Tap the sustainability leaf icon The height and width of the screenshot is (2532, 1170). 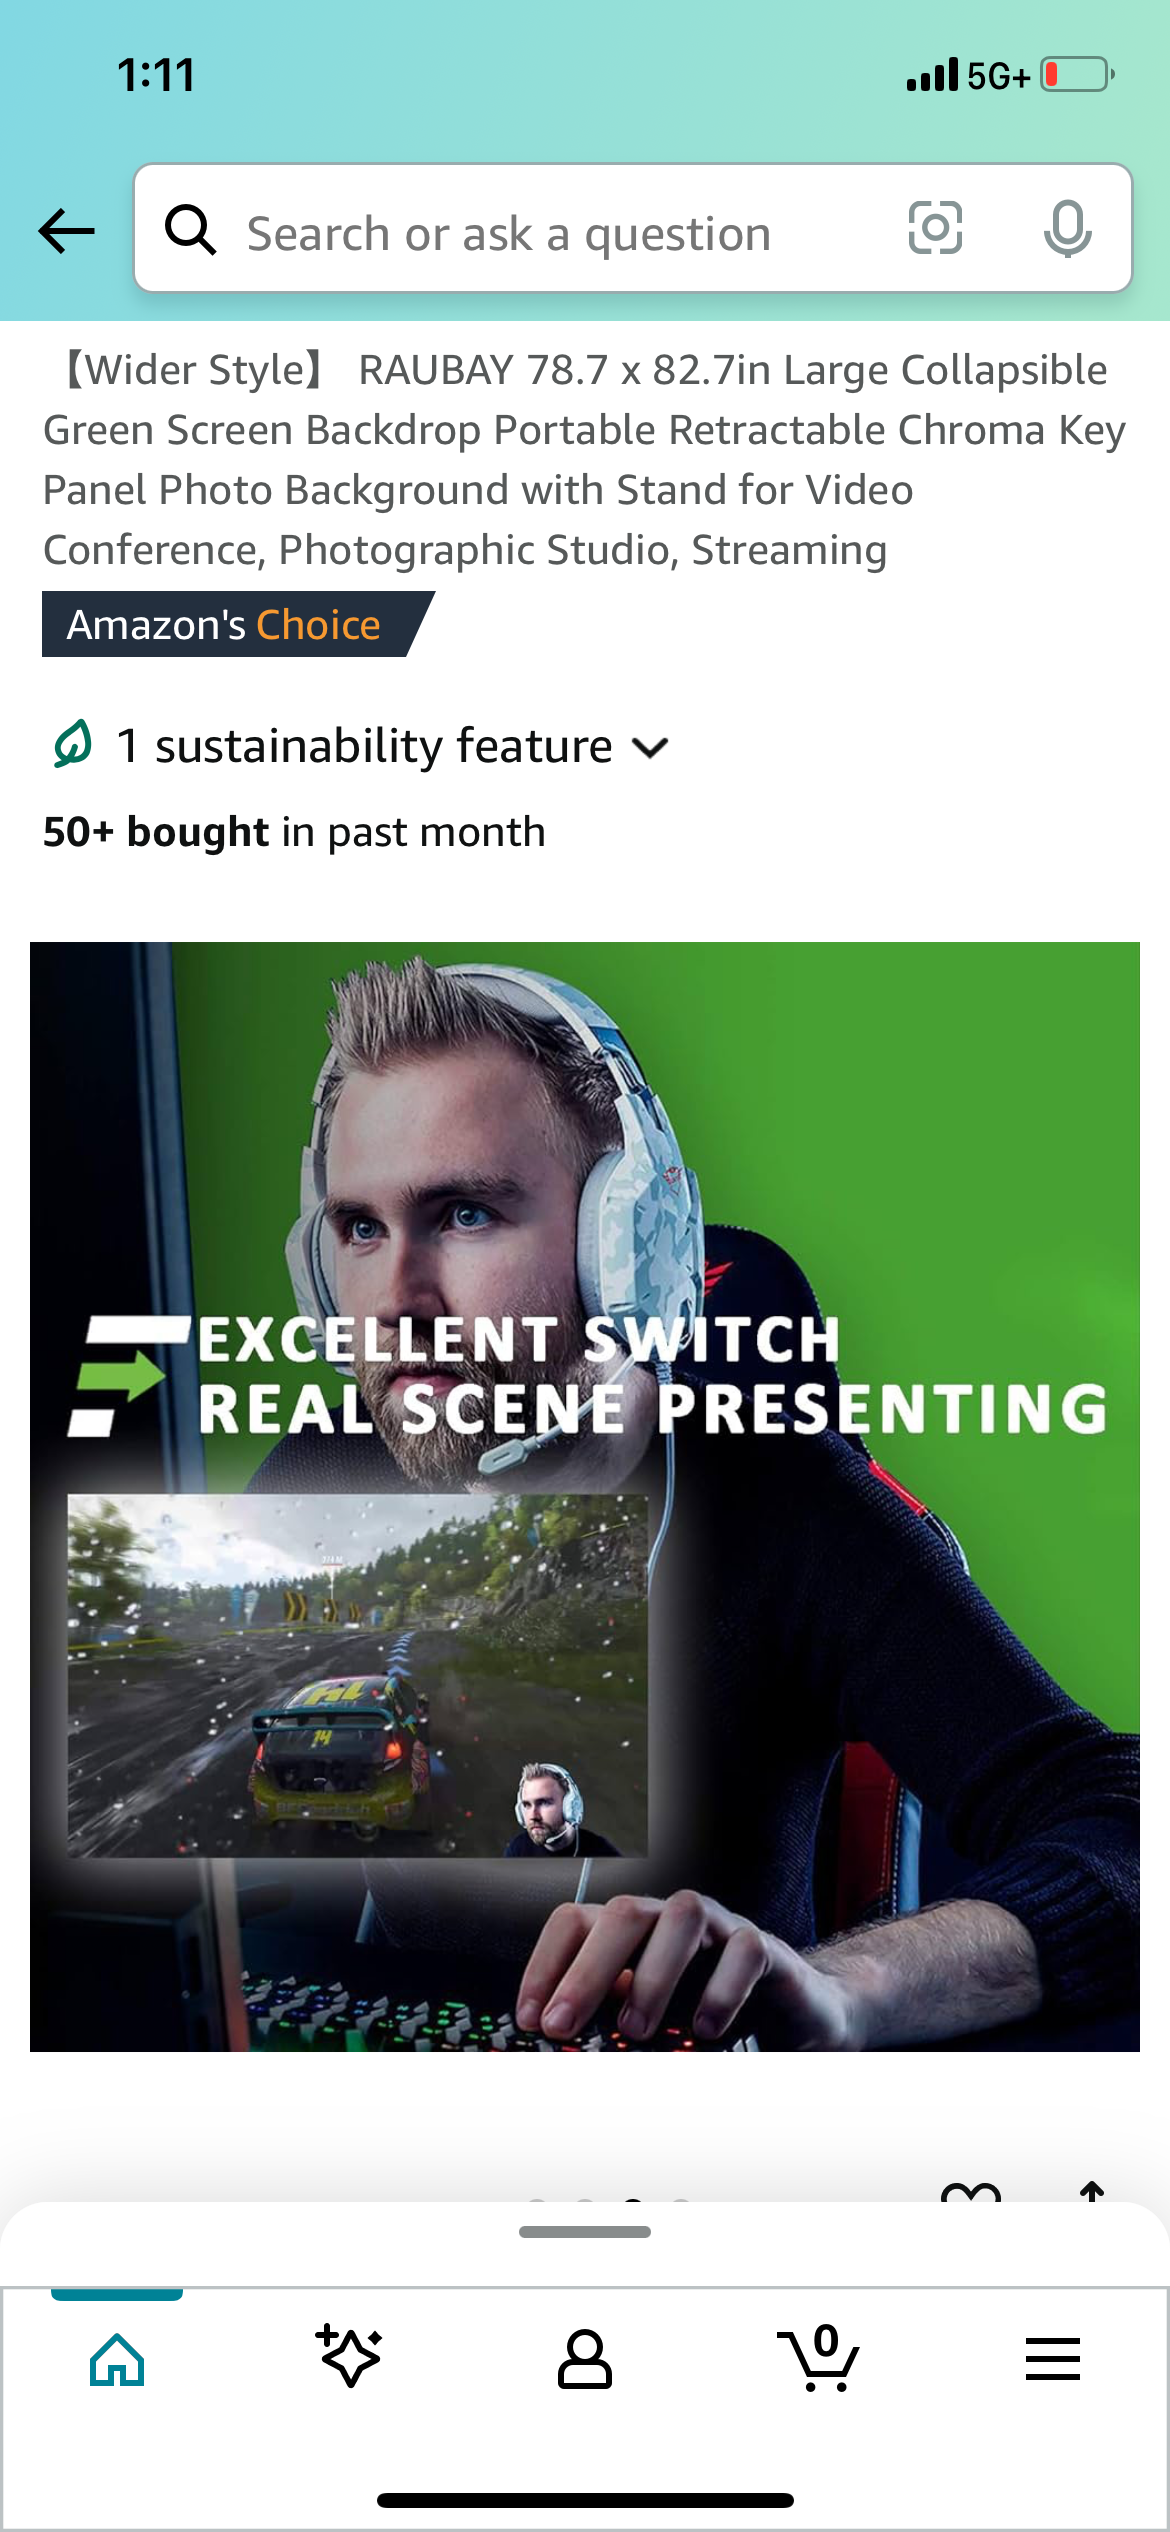tap(73, 744)
